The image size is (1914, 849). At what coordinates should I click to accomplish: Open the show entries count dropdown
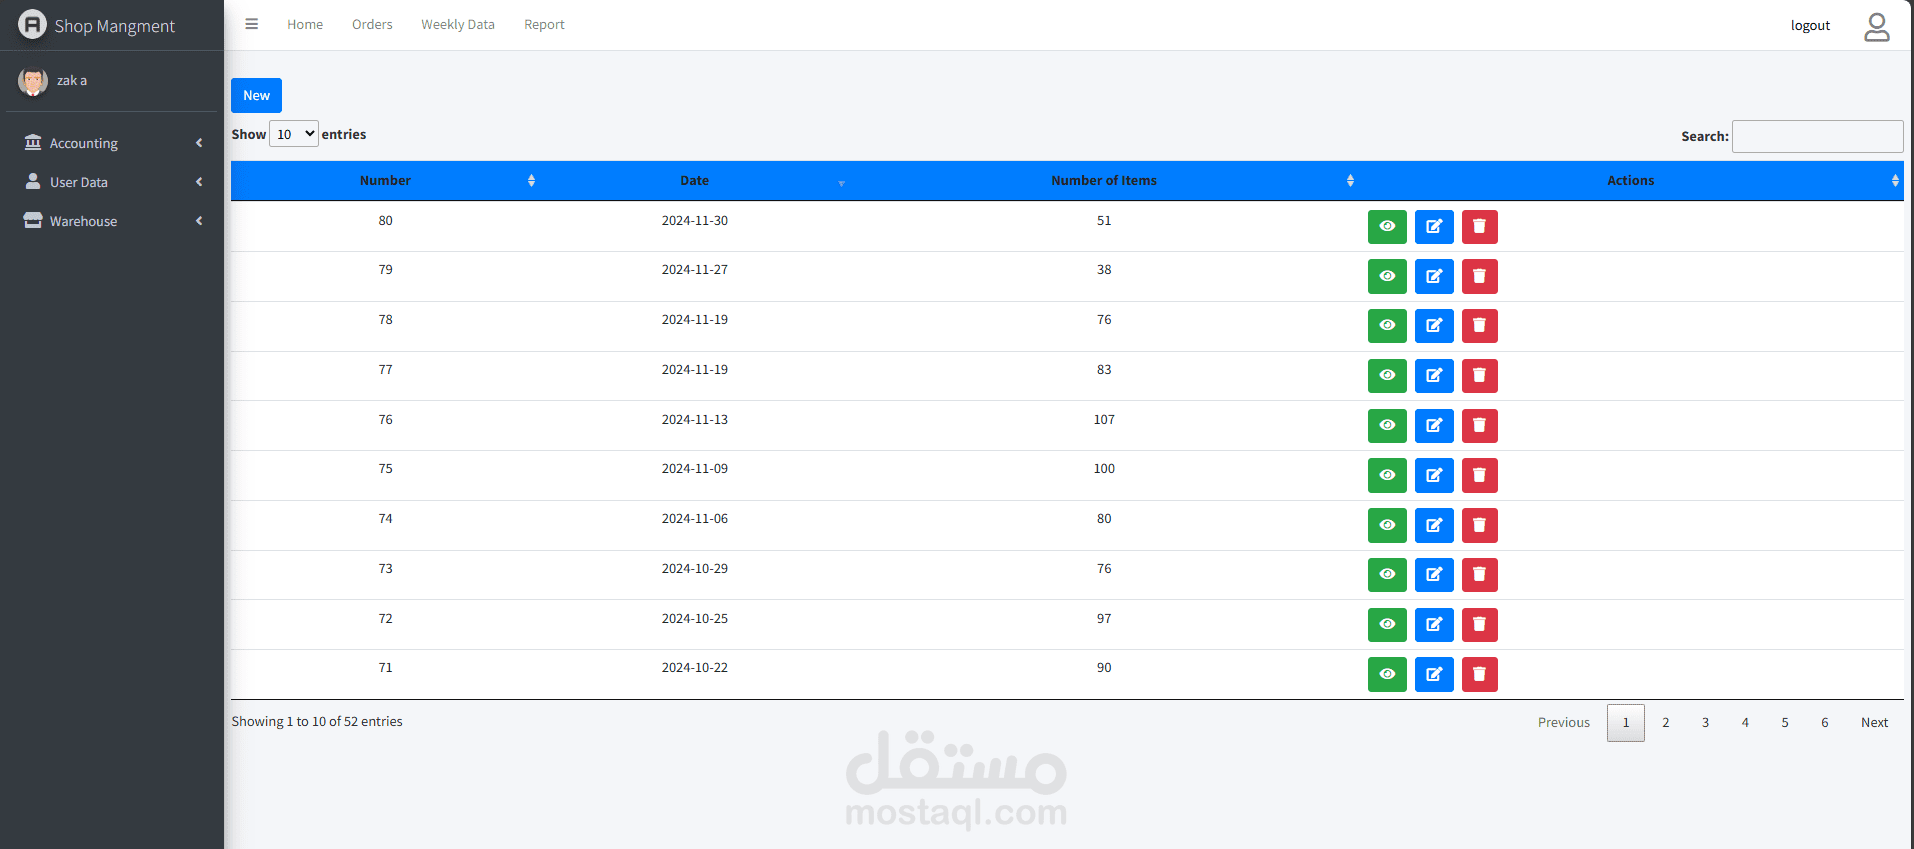[294, 134]
